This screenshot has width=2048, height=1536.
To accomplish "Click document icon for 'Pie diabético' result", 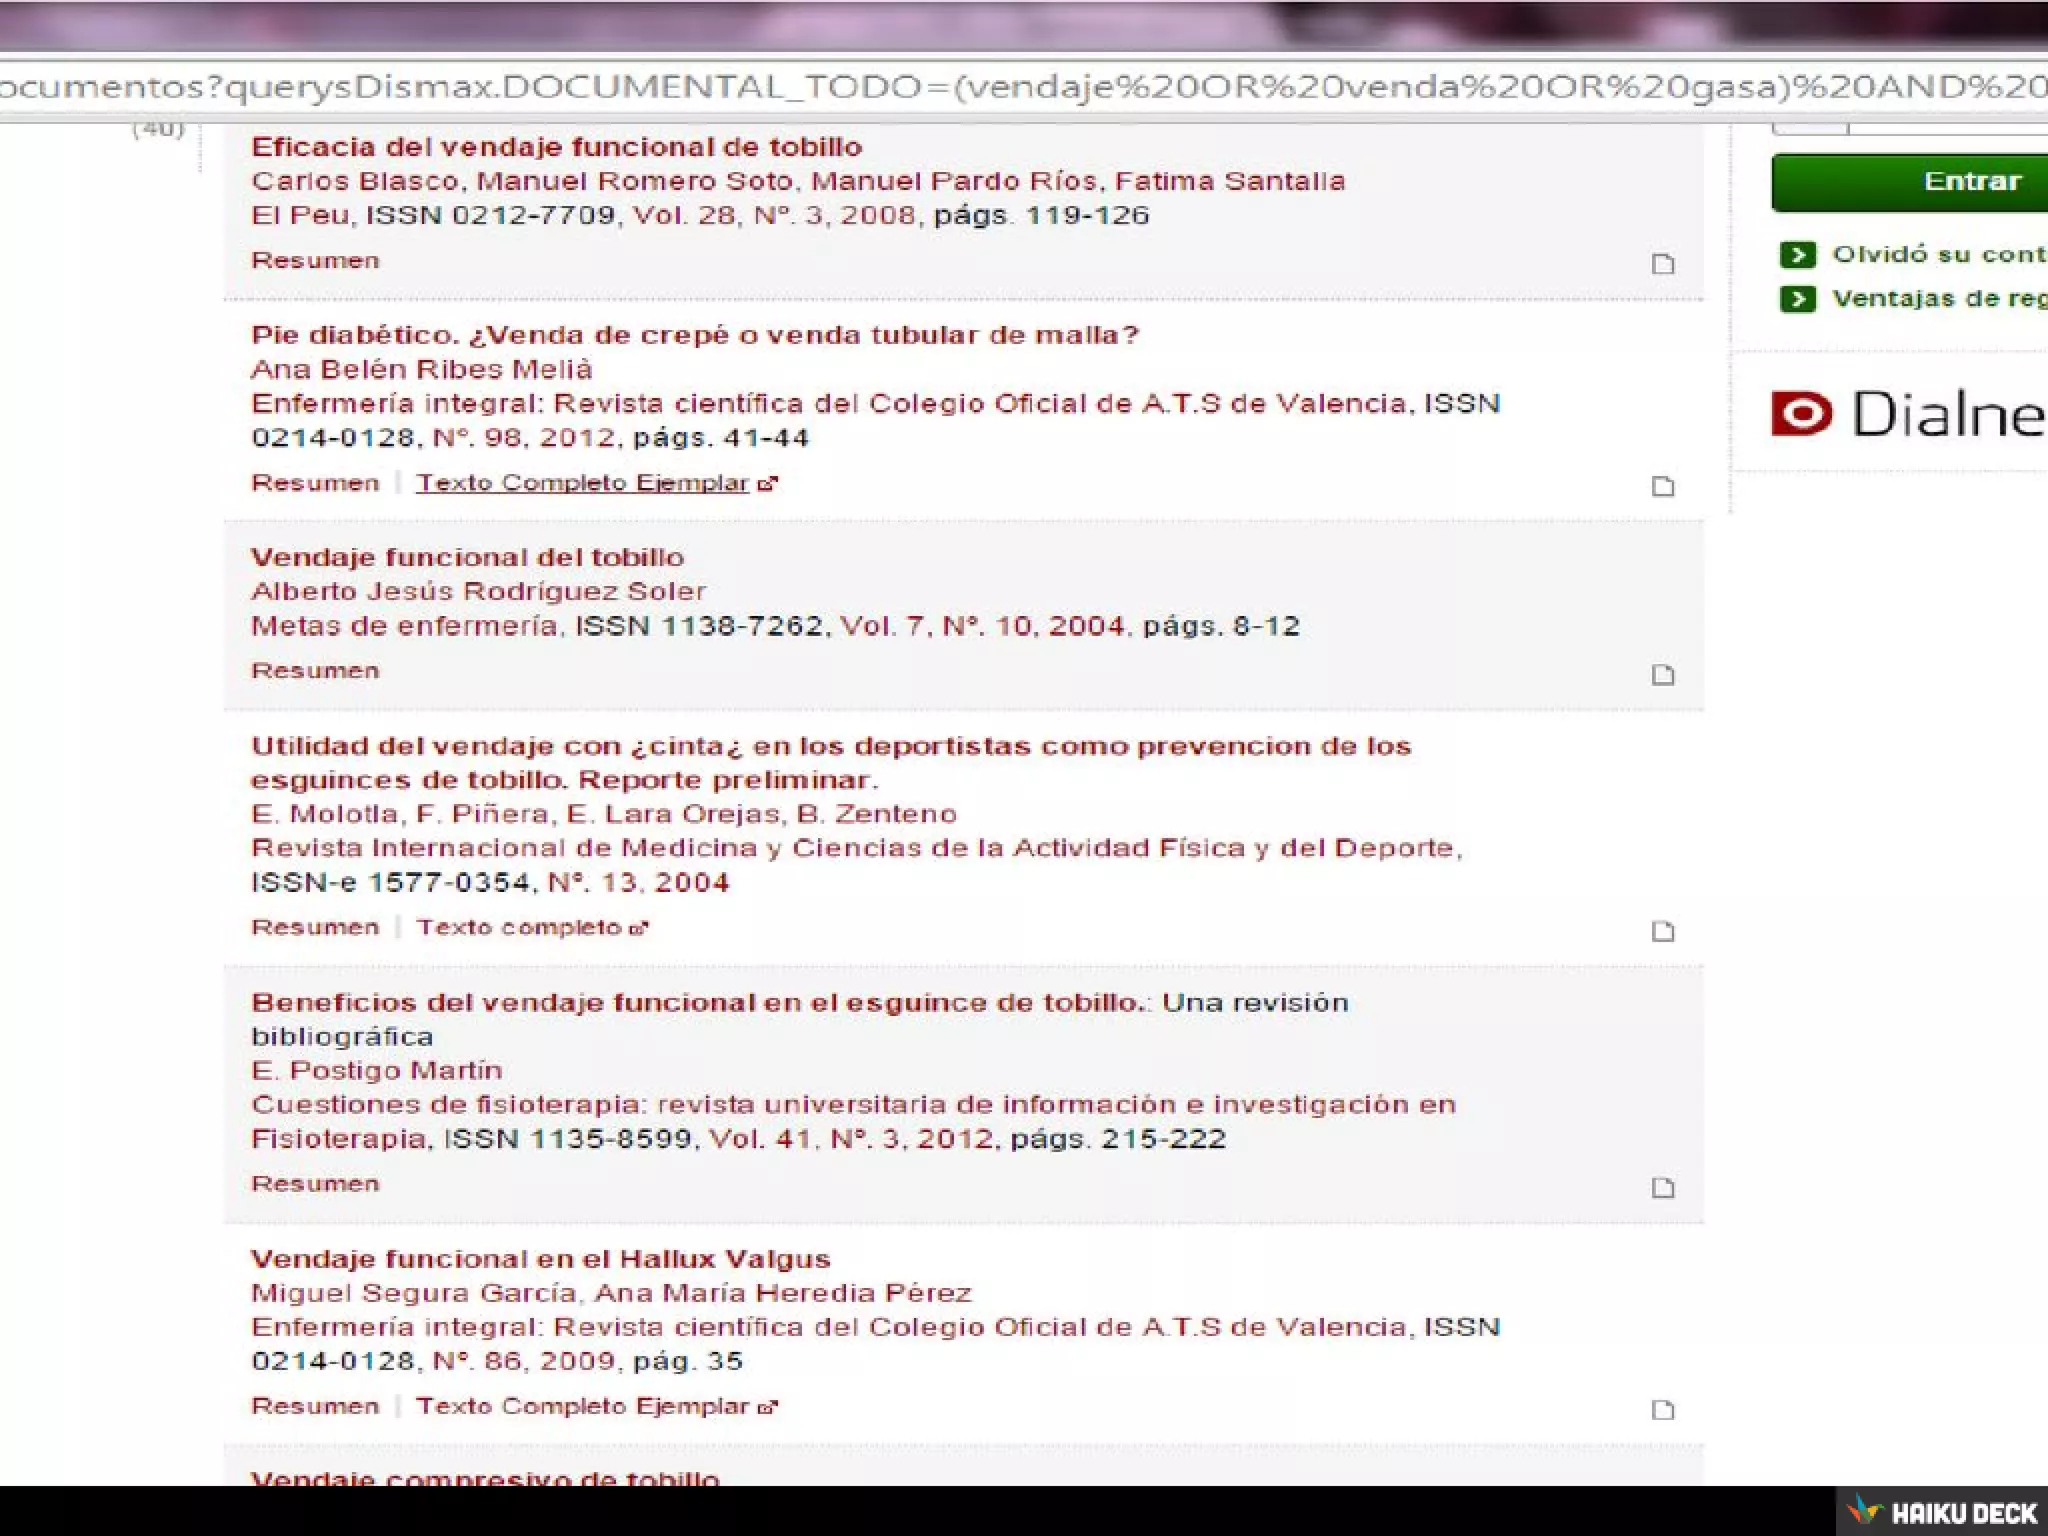I will (x=1662, y=486).
